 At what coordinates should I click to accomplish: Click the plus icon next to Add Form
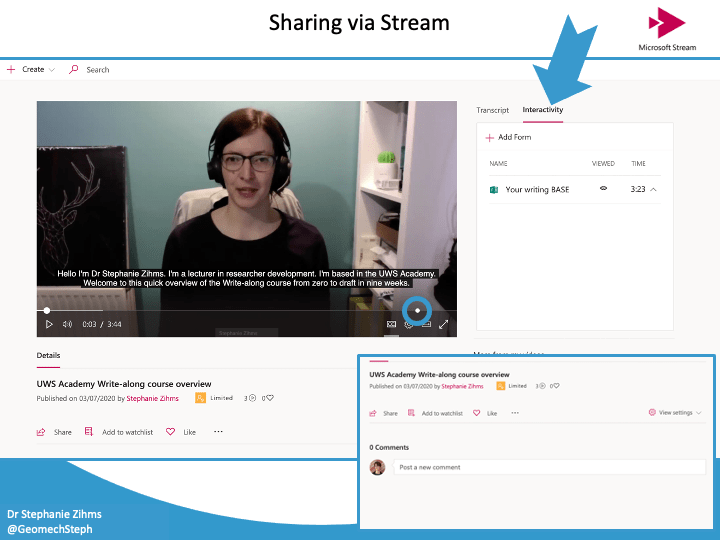(489, 137)
